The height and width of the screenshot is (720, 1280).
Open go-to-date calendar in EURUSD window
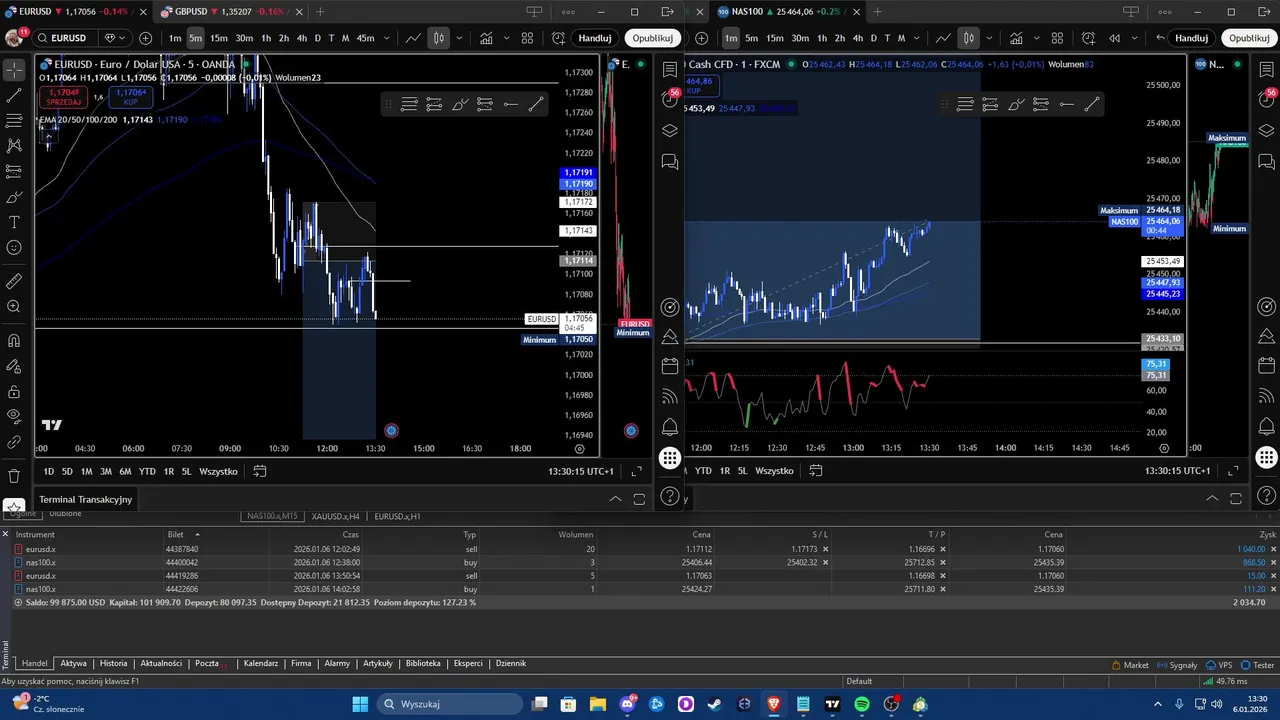[x=260, y=471]
